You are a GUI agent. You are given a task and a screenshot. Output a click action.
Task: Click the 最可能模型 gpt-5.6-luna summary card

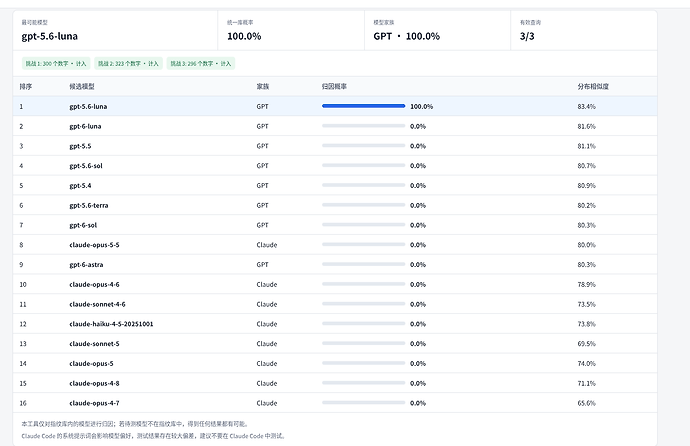click(115, 31)
